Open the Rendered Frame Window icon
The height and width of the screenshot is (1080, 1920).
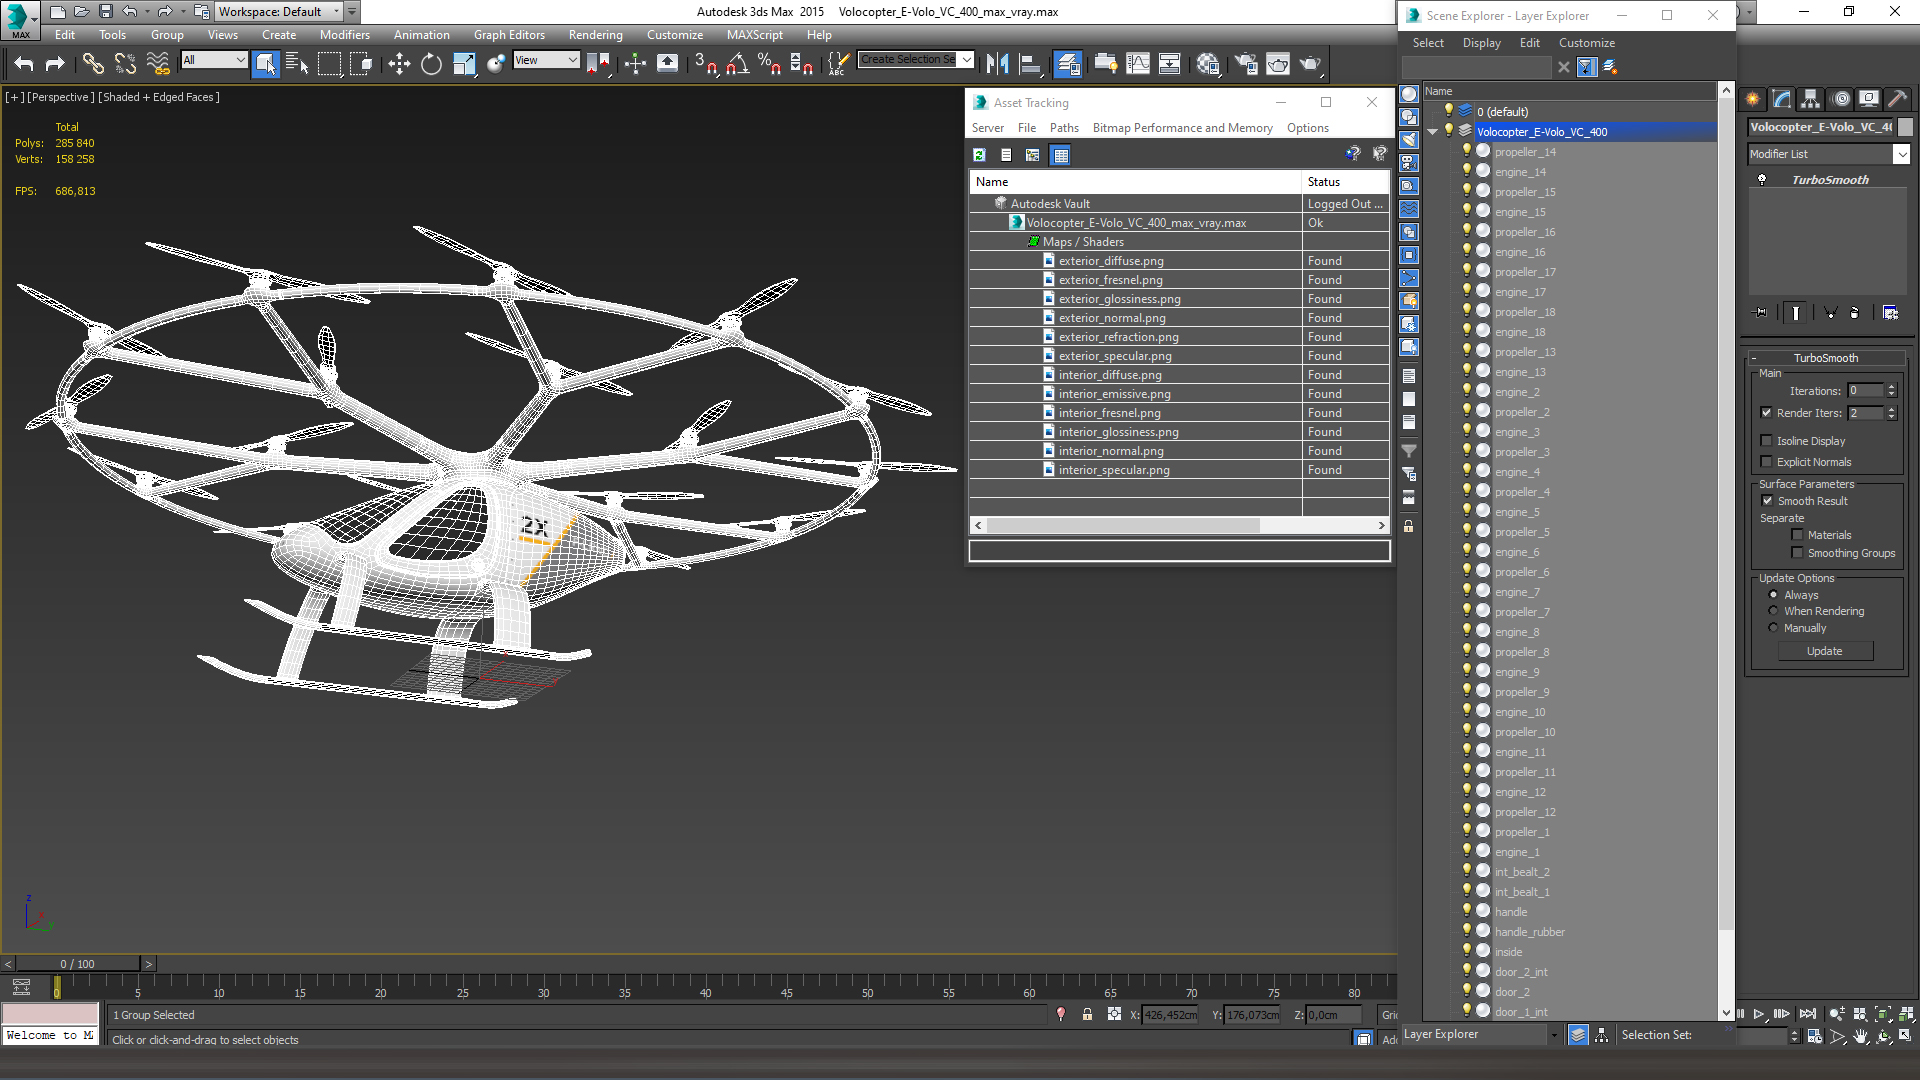[x=1278, y=64]
